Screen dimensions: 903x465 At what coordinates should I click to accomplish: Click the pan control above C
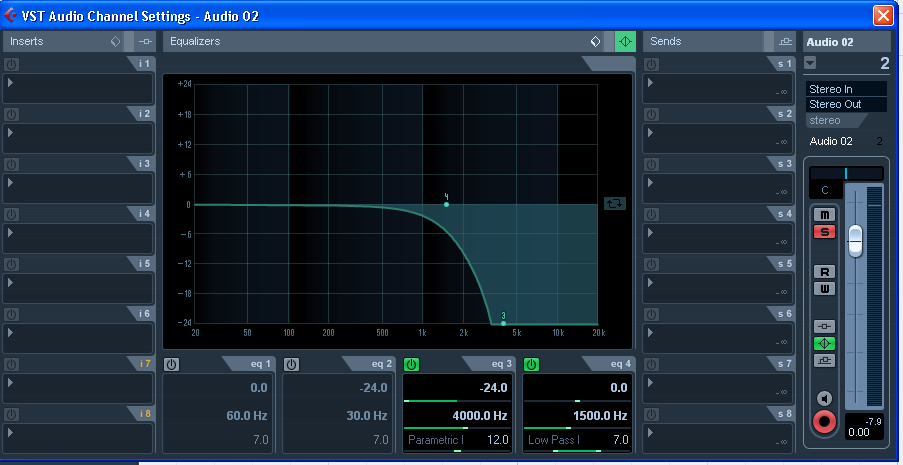(846, 173)
